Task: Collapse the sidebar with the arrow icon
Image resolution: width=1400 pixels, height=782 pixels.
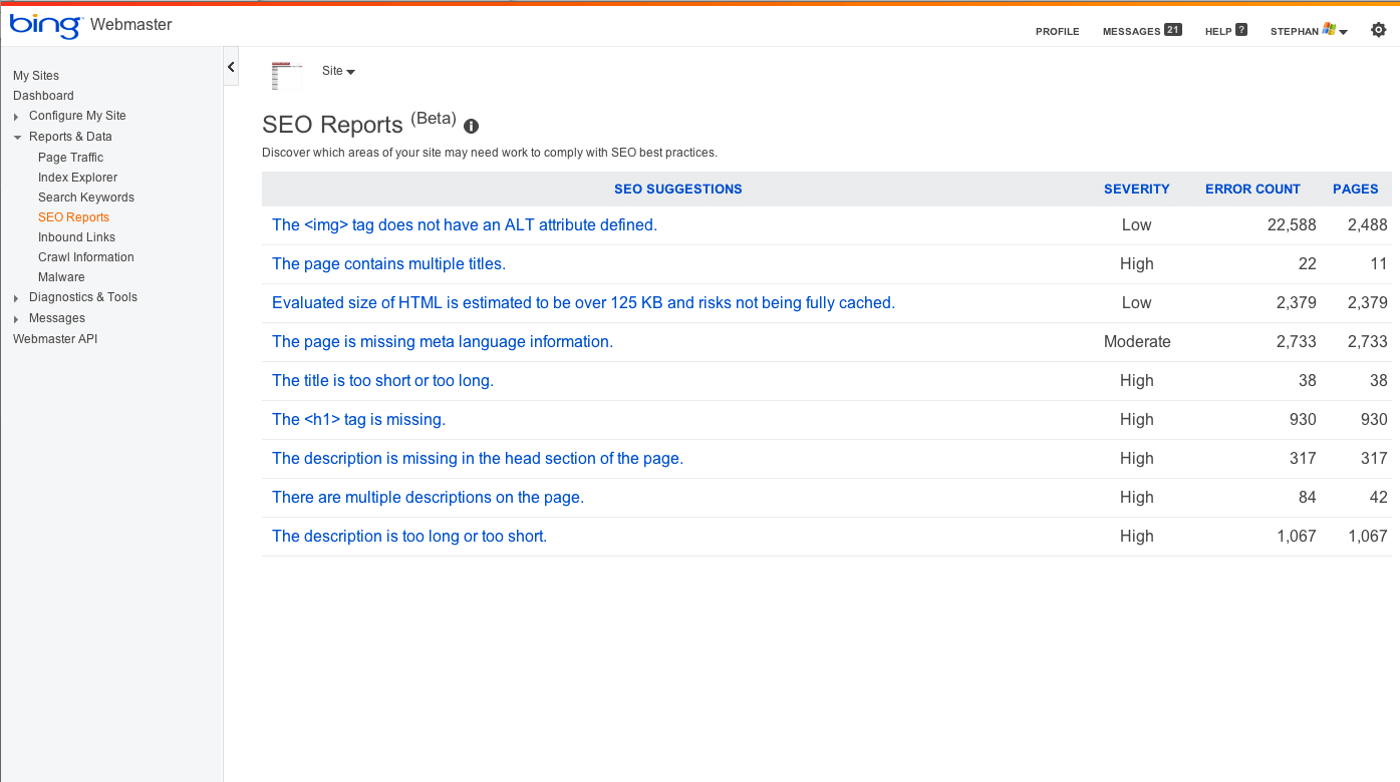Action: click(x=231, y=67)
